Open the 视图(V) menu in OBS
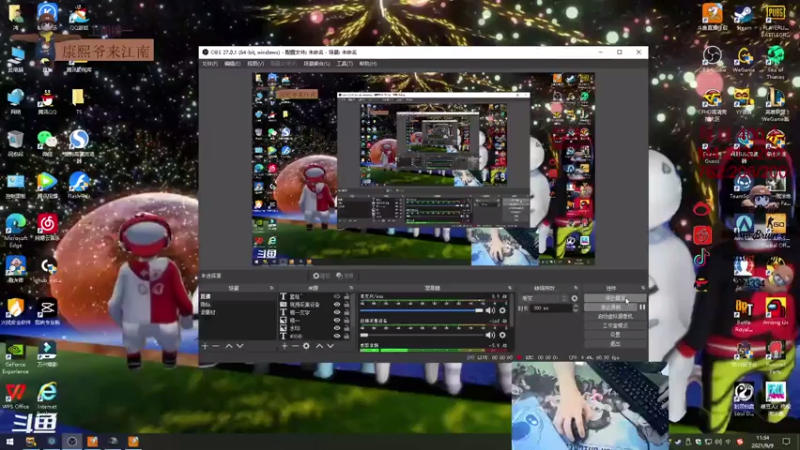Screen dimensions: 800x450 point(256,64)
